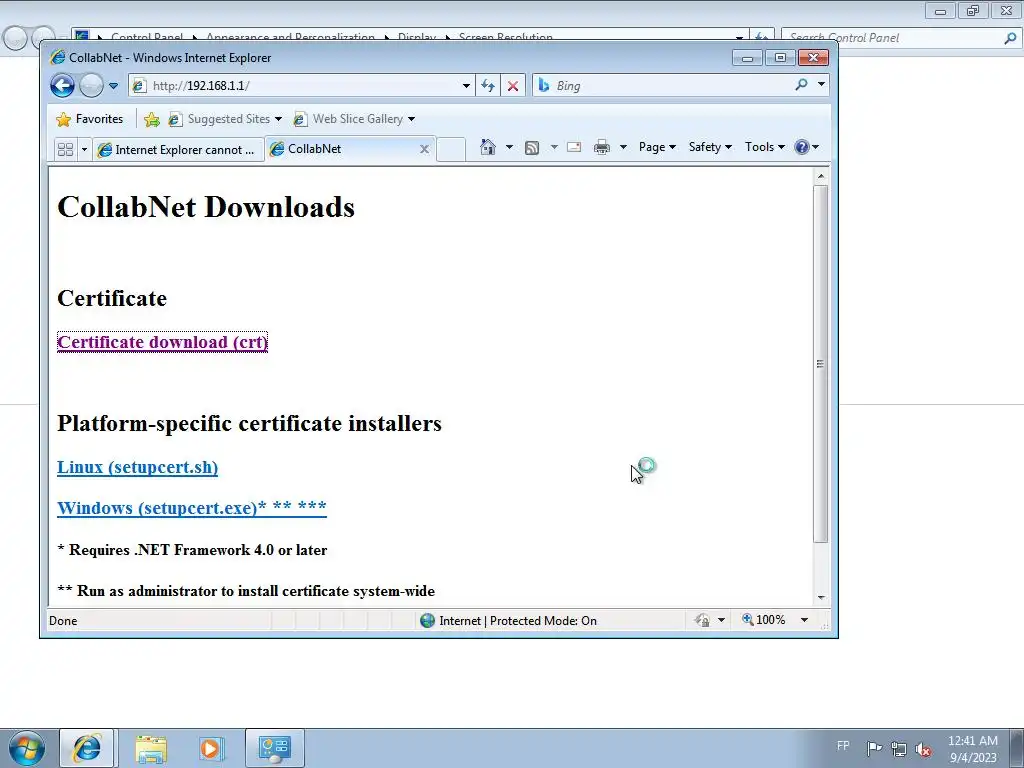Click the page scrollbar down arrow
1024x768 pixels.
point(821,598)
